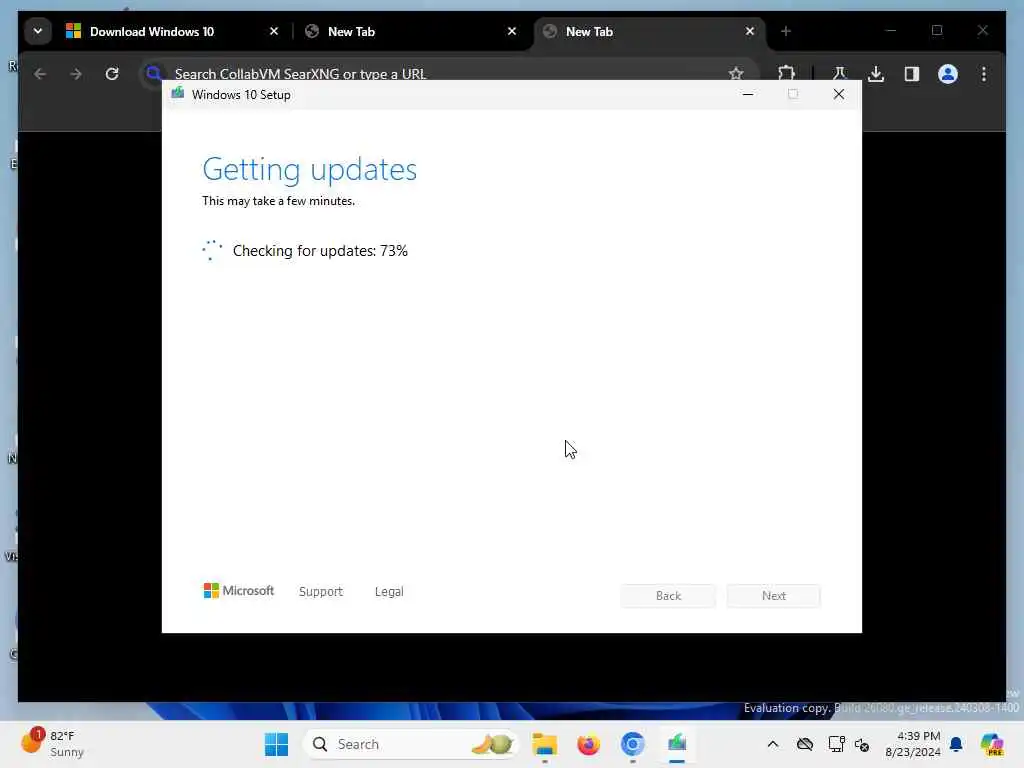The height and width of the screenshot is (768, 1024).
Task: Click the Support link in Setup
Action: tap(321, 592)
